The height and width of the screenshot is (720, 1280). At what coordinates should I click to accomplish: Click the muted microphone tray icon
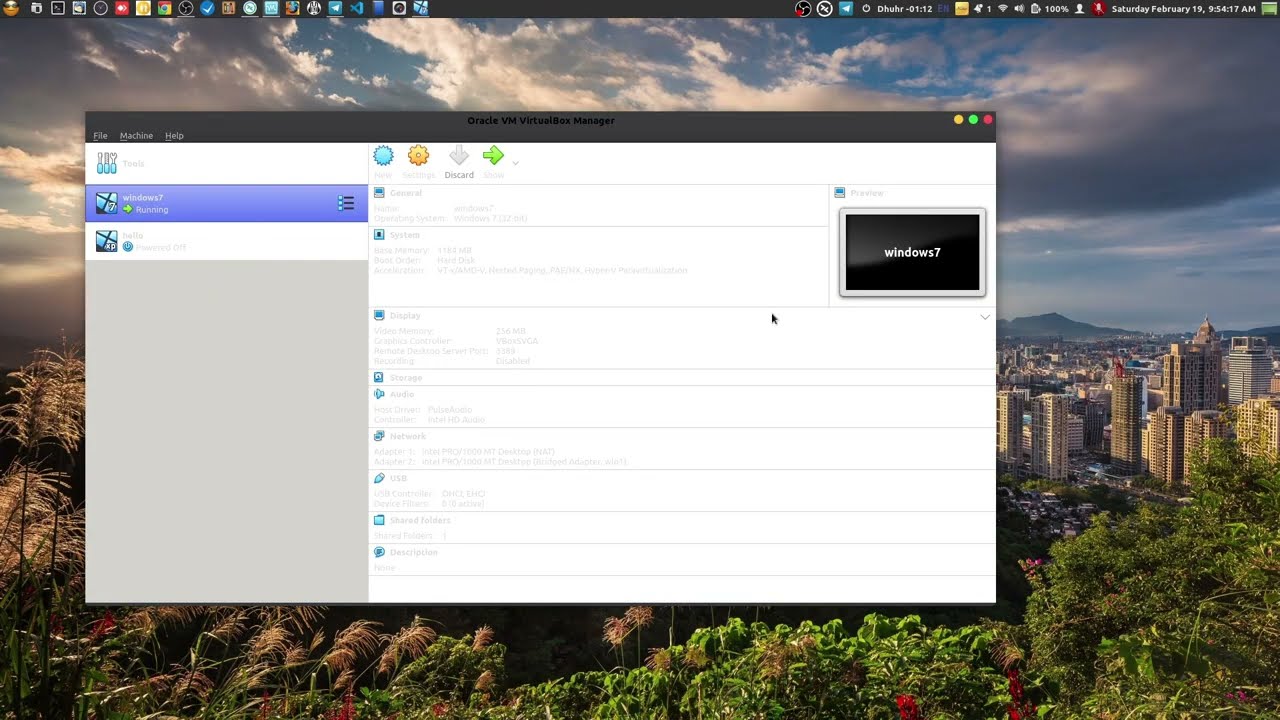[x=1099, y=8]
